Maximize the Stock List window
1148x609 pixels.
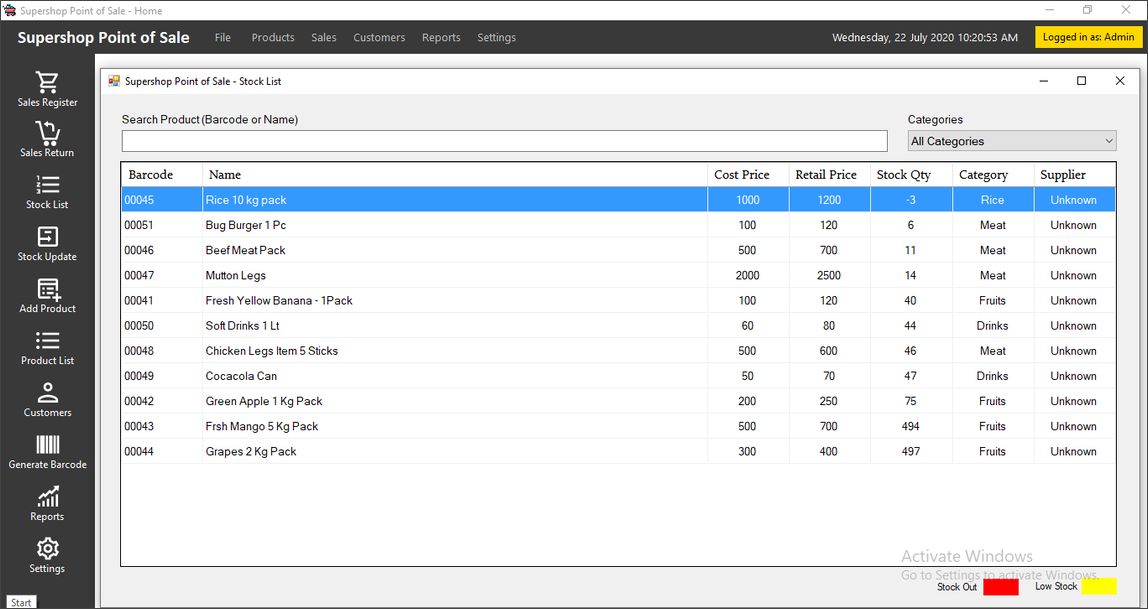click(x=1081, y=81)
